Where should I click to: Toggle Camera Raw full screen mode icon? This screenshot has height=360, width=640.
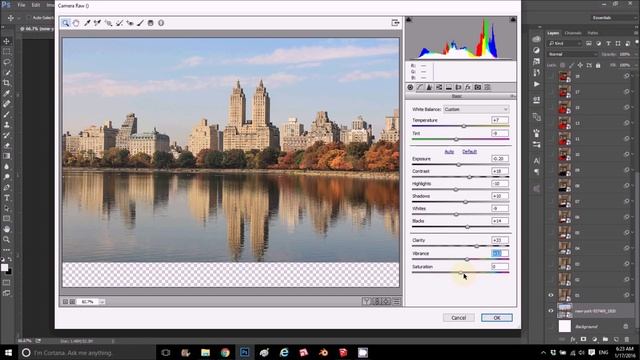(395, 23)
